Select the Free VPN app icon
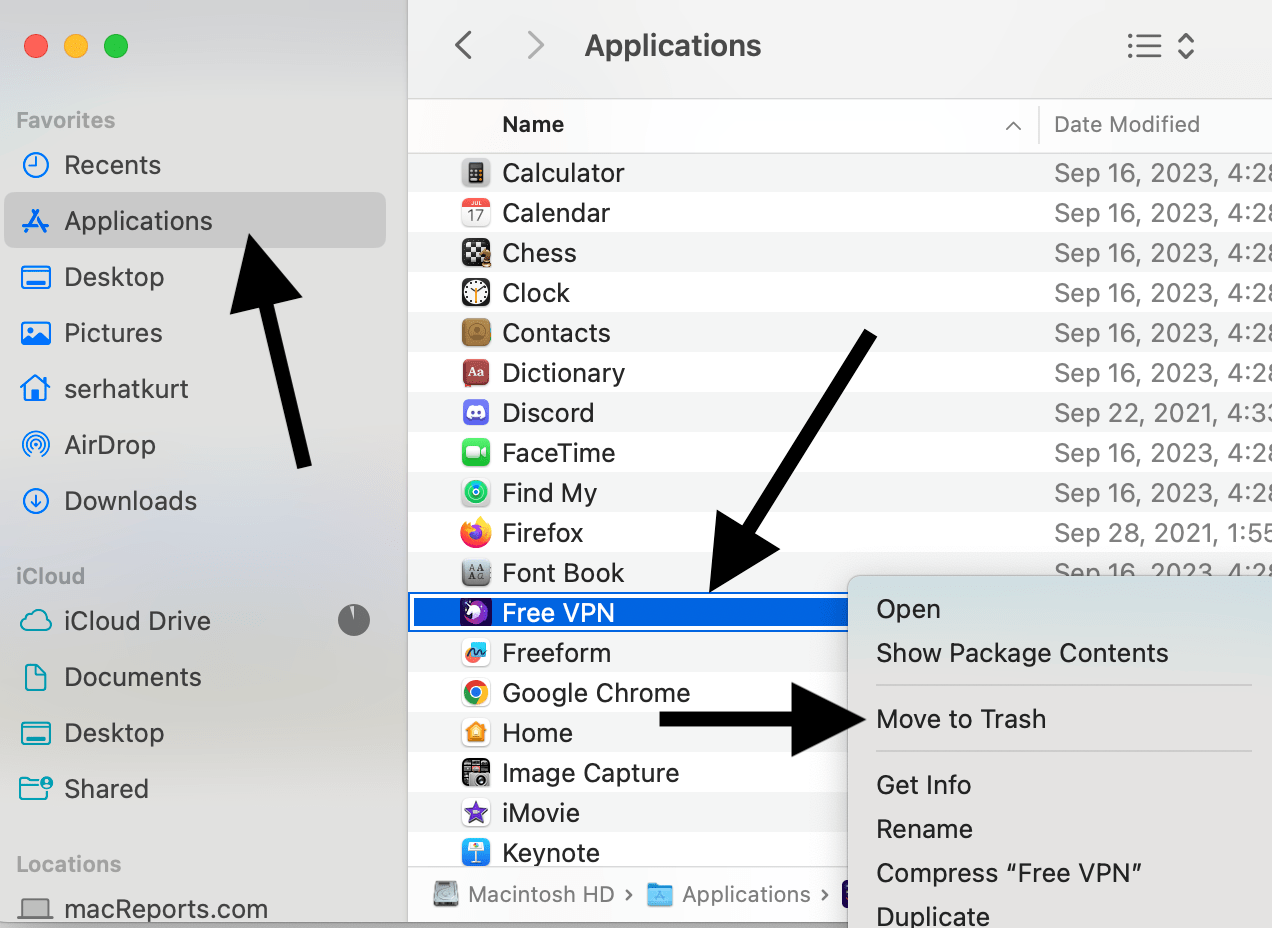Screen dimensions: 1272x928 476,613
